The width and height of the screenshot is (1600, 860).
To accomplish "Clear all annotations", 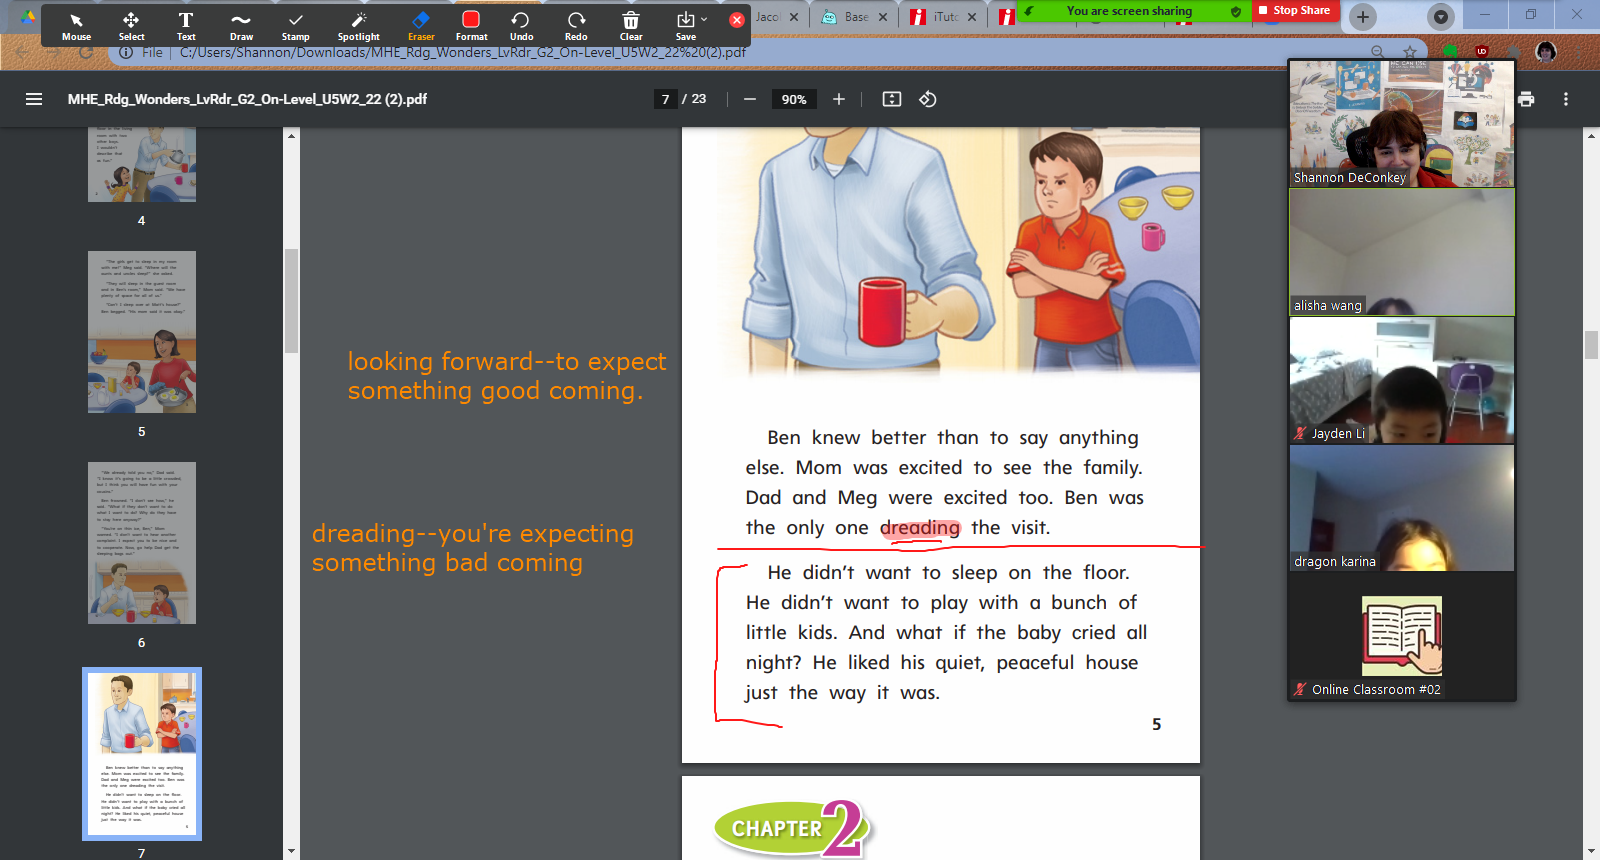I will click(631, 26).
